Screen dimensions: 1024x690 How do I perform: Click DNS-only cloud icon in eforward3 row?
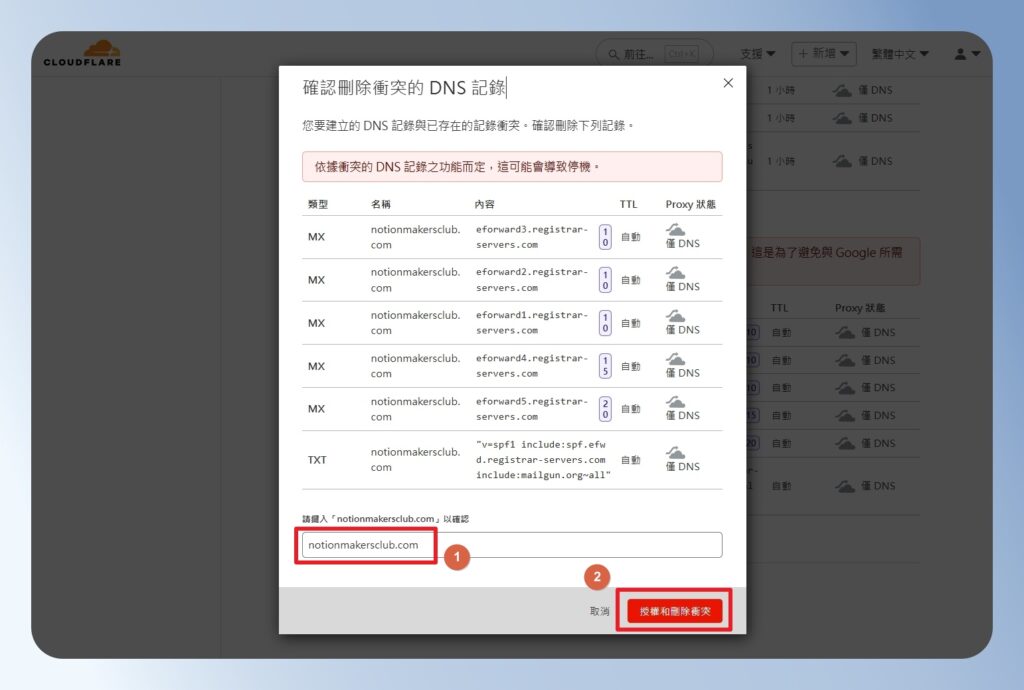[675, 230]
